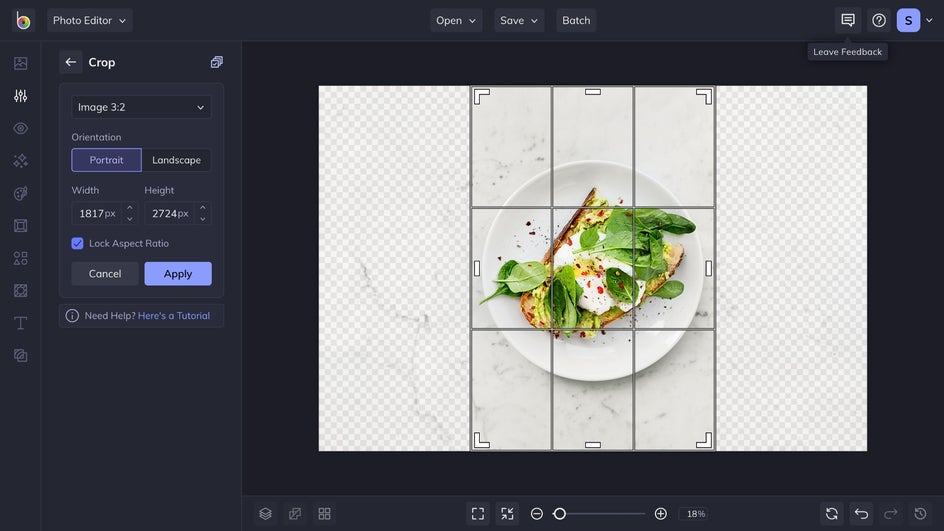Viewport: 944px width, 531px height.
Task: Select Landscape orientation
Action: point(176,160)
